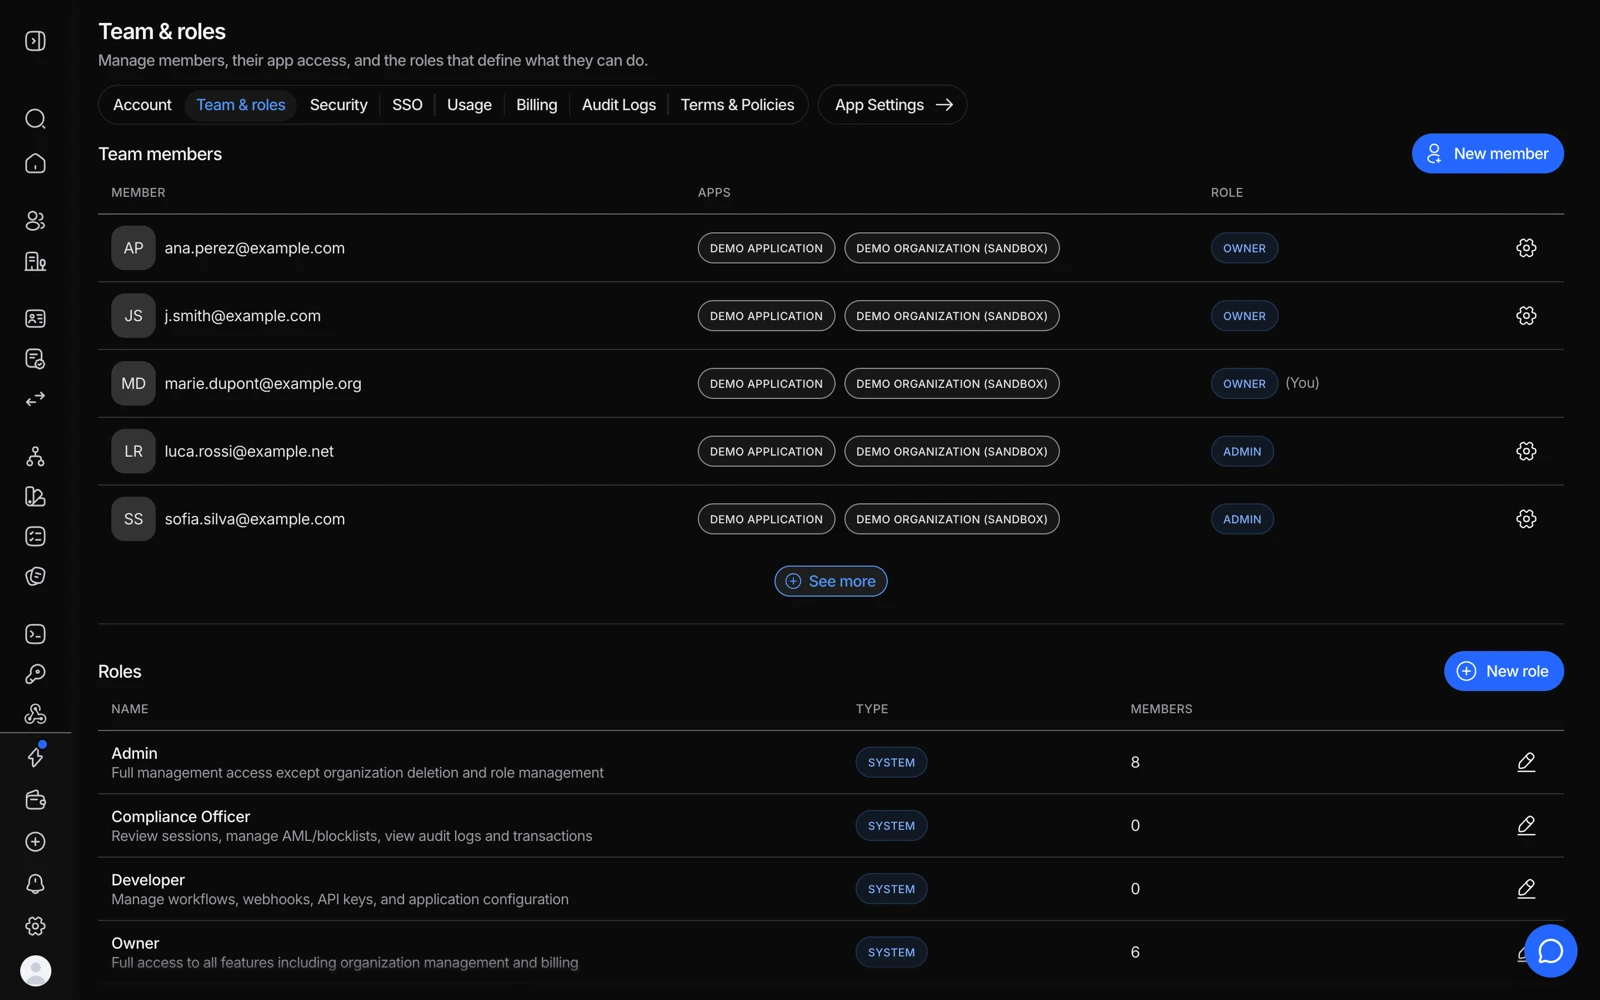Screen dimensions: 1600x1000
Task: Open the transactions arrows sidebar icon
Action: point(35,398)
